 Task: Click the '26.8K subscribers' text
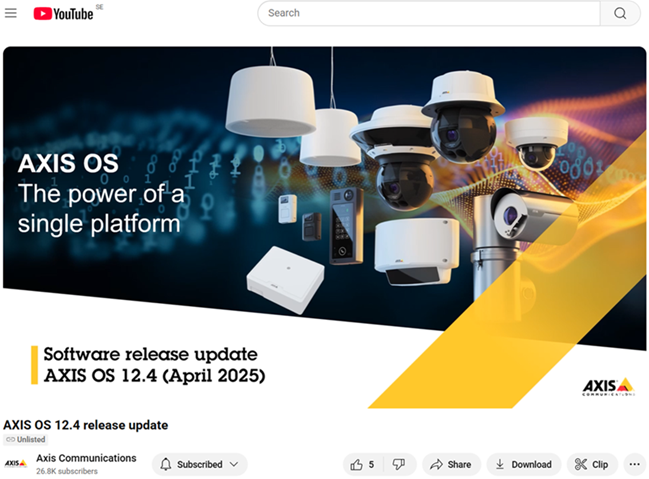point(67,471)
